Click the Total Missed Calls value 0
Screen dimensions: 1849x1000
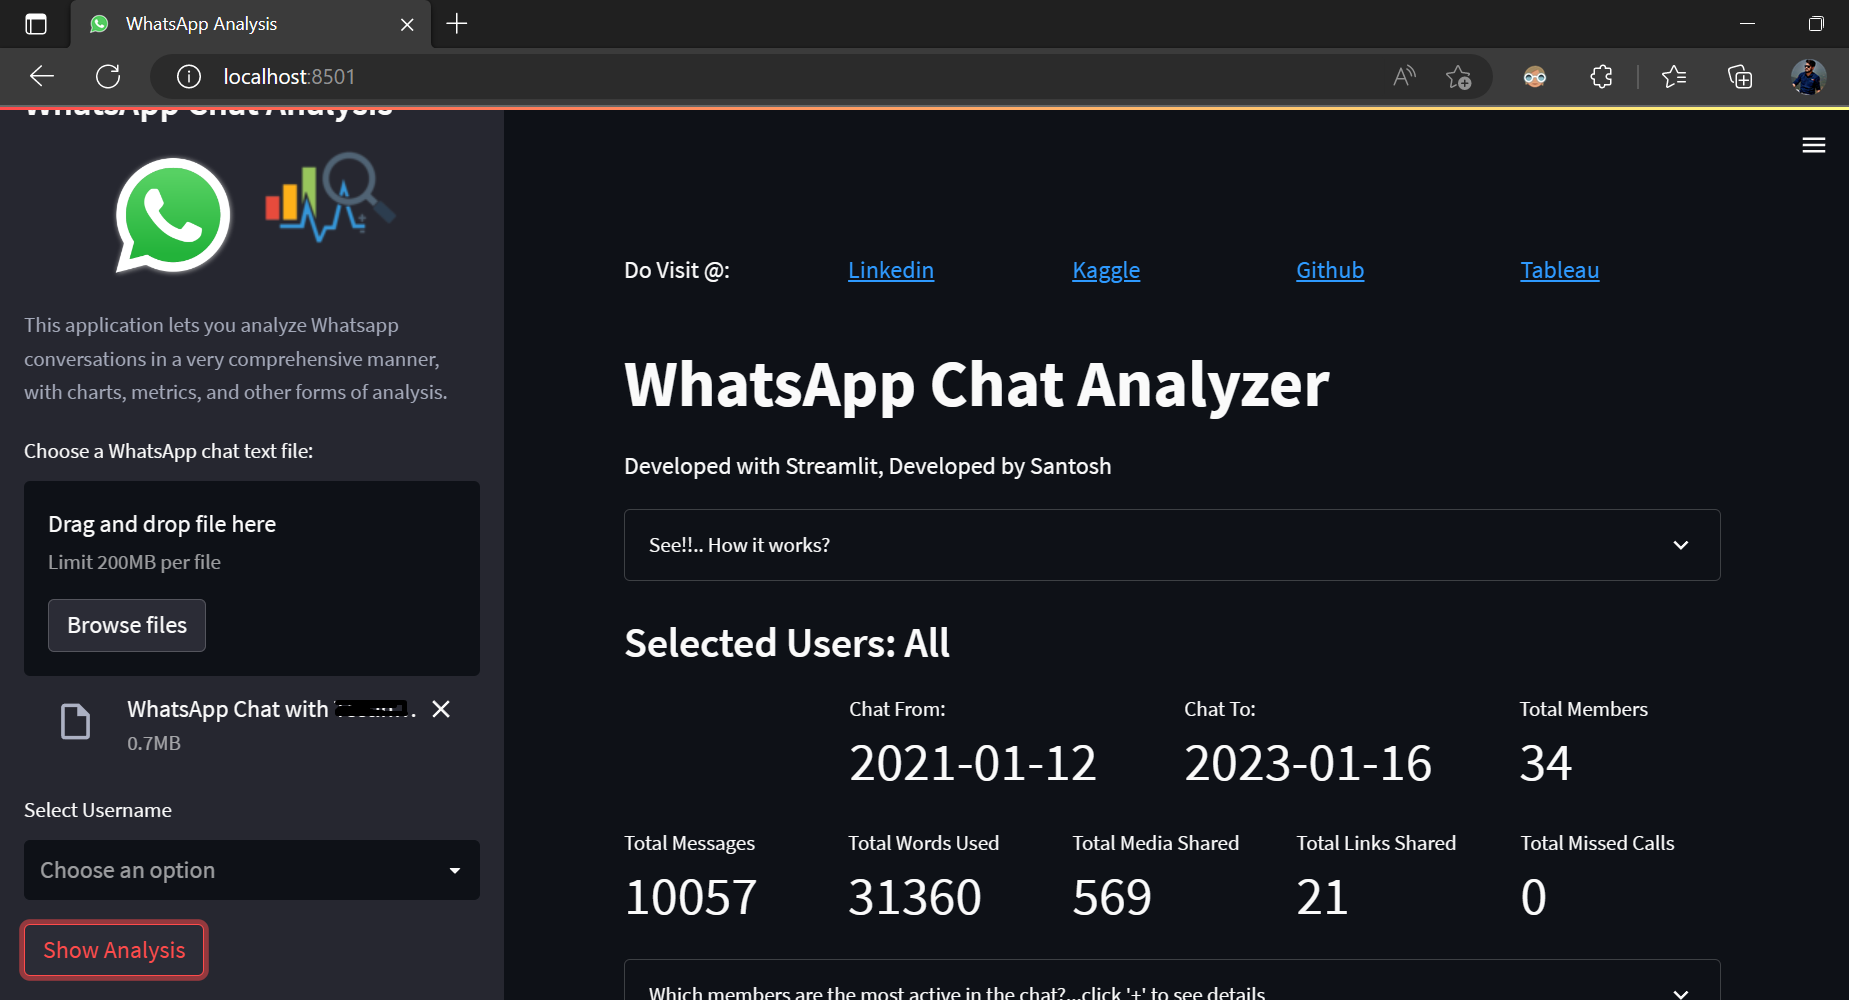pos(1534,897)
